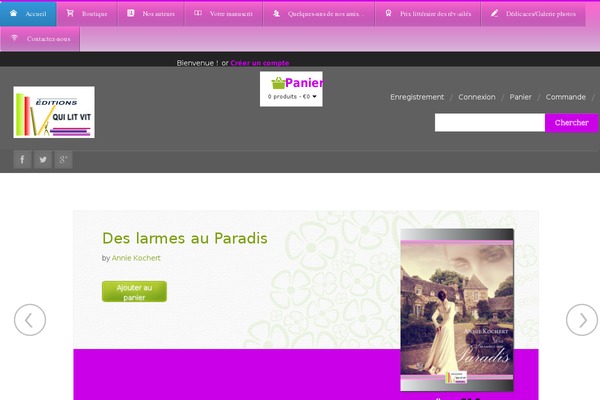Open the Accueil menu tab
The image size is (600, 400).
(28, 14)
